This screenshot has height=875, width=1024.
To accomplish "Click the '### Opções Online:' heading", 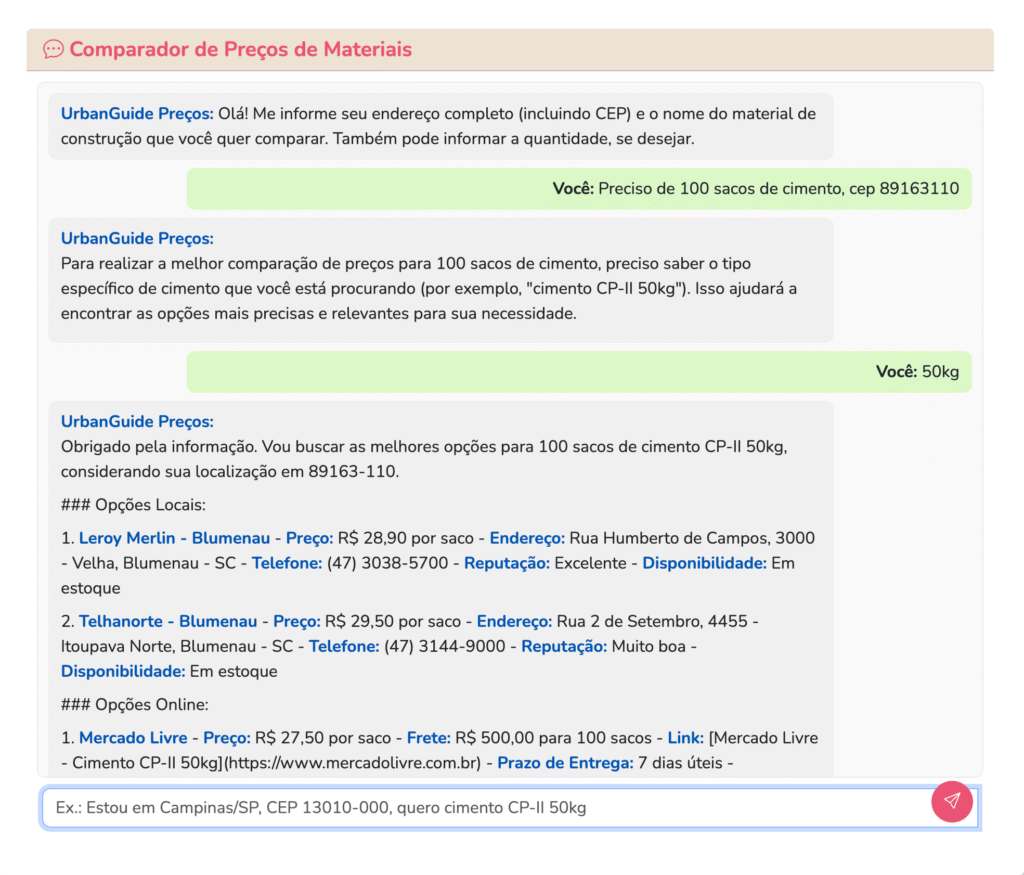I will coord(135,705).
